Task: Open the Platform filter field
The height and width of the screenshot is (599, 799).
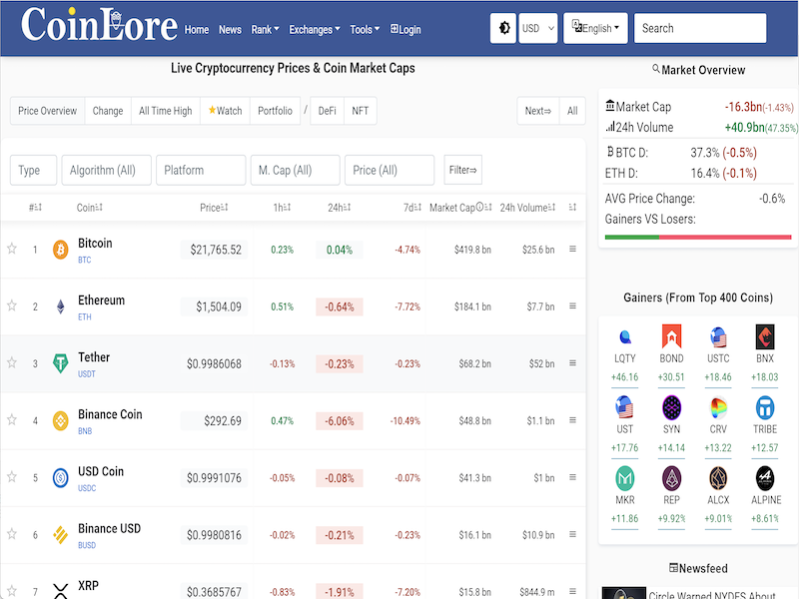Action: coord(201,170)
